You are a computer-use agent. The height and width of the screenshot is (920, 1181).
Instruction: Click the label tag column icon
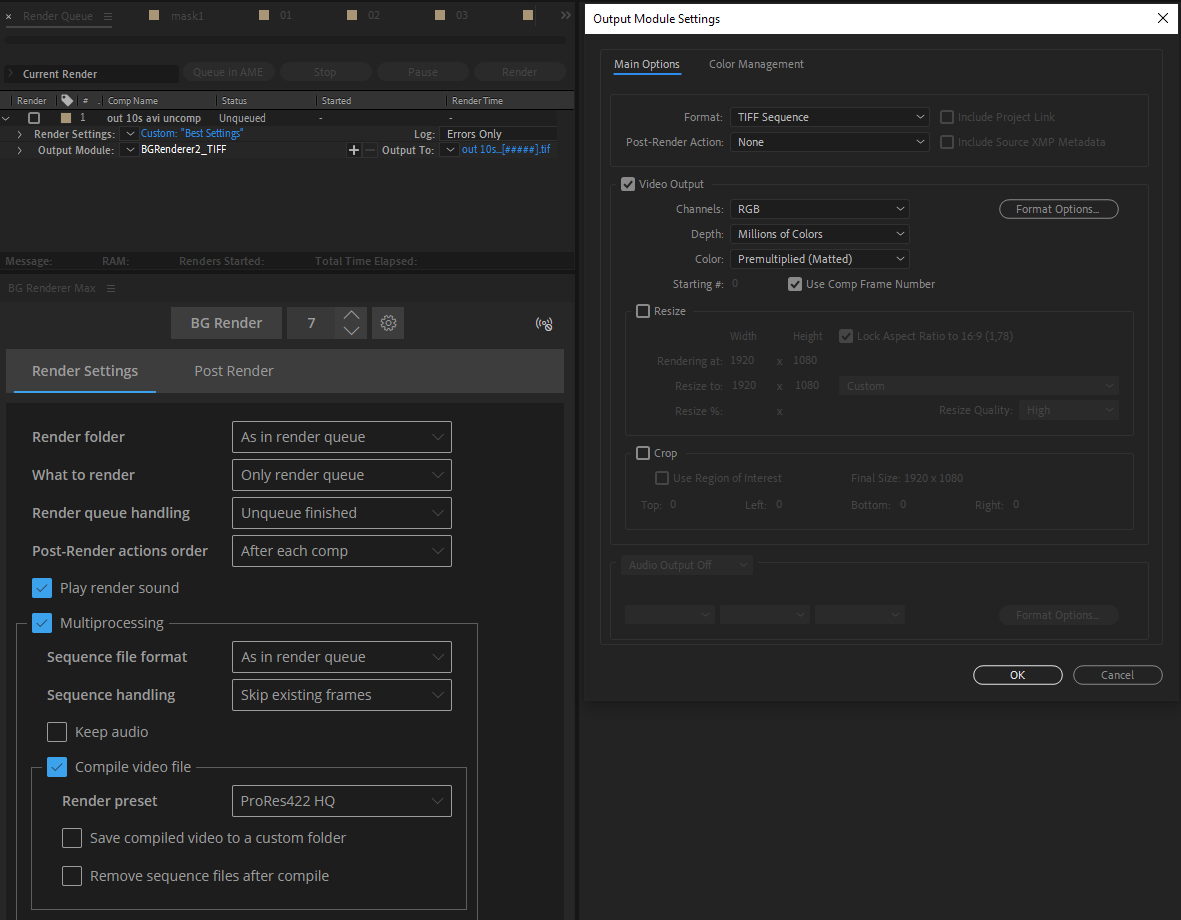coord(67,100)
